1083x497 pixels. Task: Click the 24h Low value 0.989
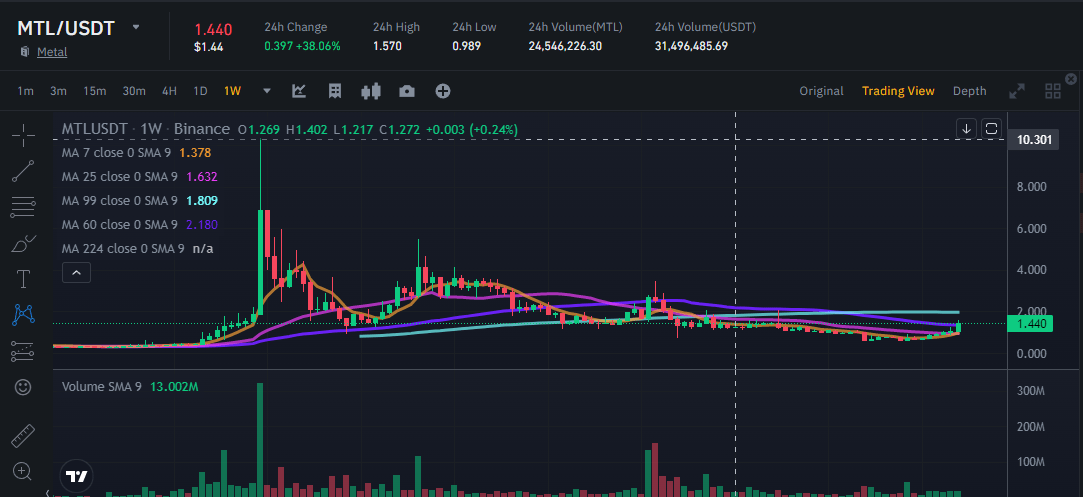[x=467, y=46]
